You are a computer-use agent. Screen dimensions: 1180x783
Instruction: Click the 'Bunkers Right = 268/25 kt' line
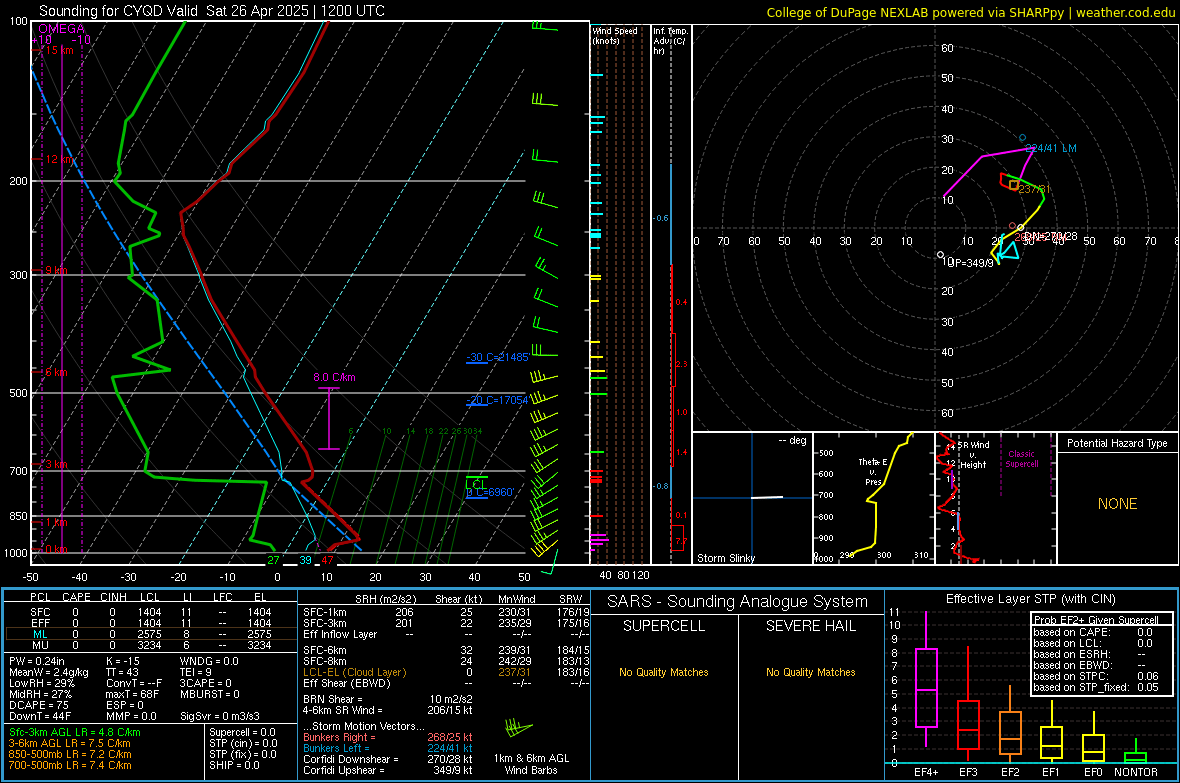coord(388,737)
